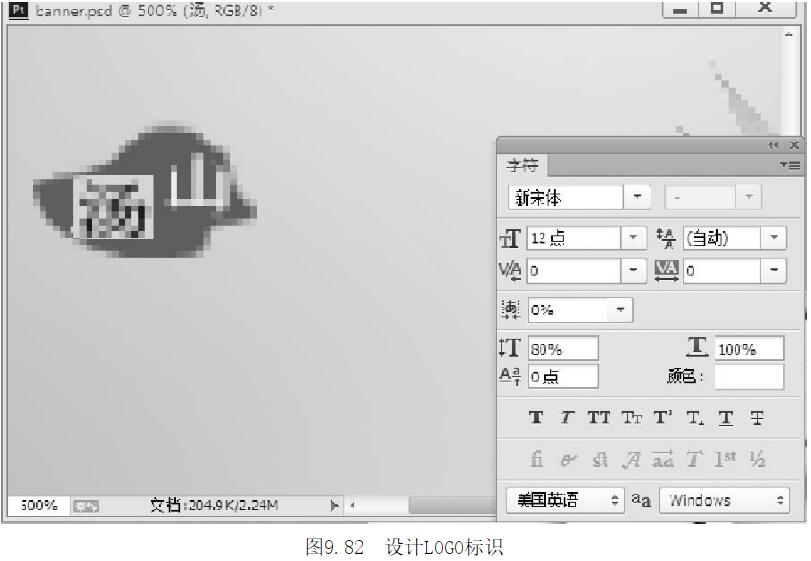Click the anti-aliasing aa icon
Image resolution: width=811 pixels, height=561 pixels.
[x=641, y=500]
